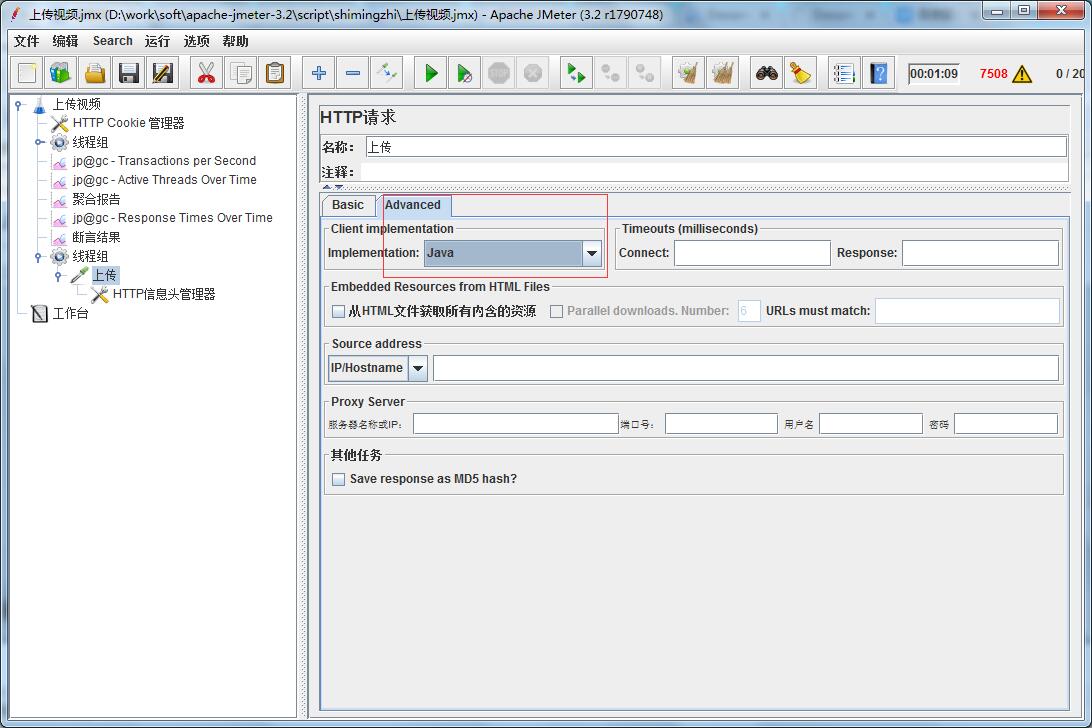The width and height of the screenshot is (1092, 728).
Task: Toggle Save response as MD5 hash checkbox
Action: (338, 479)
